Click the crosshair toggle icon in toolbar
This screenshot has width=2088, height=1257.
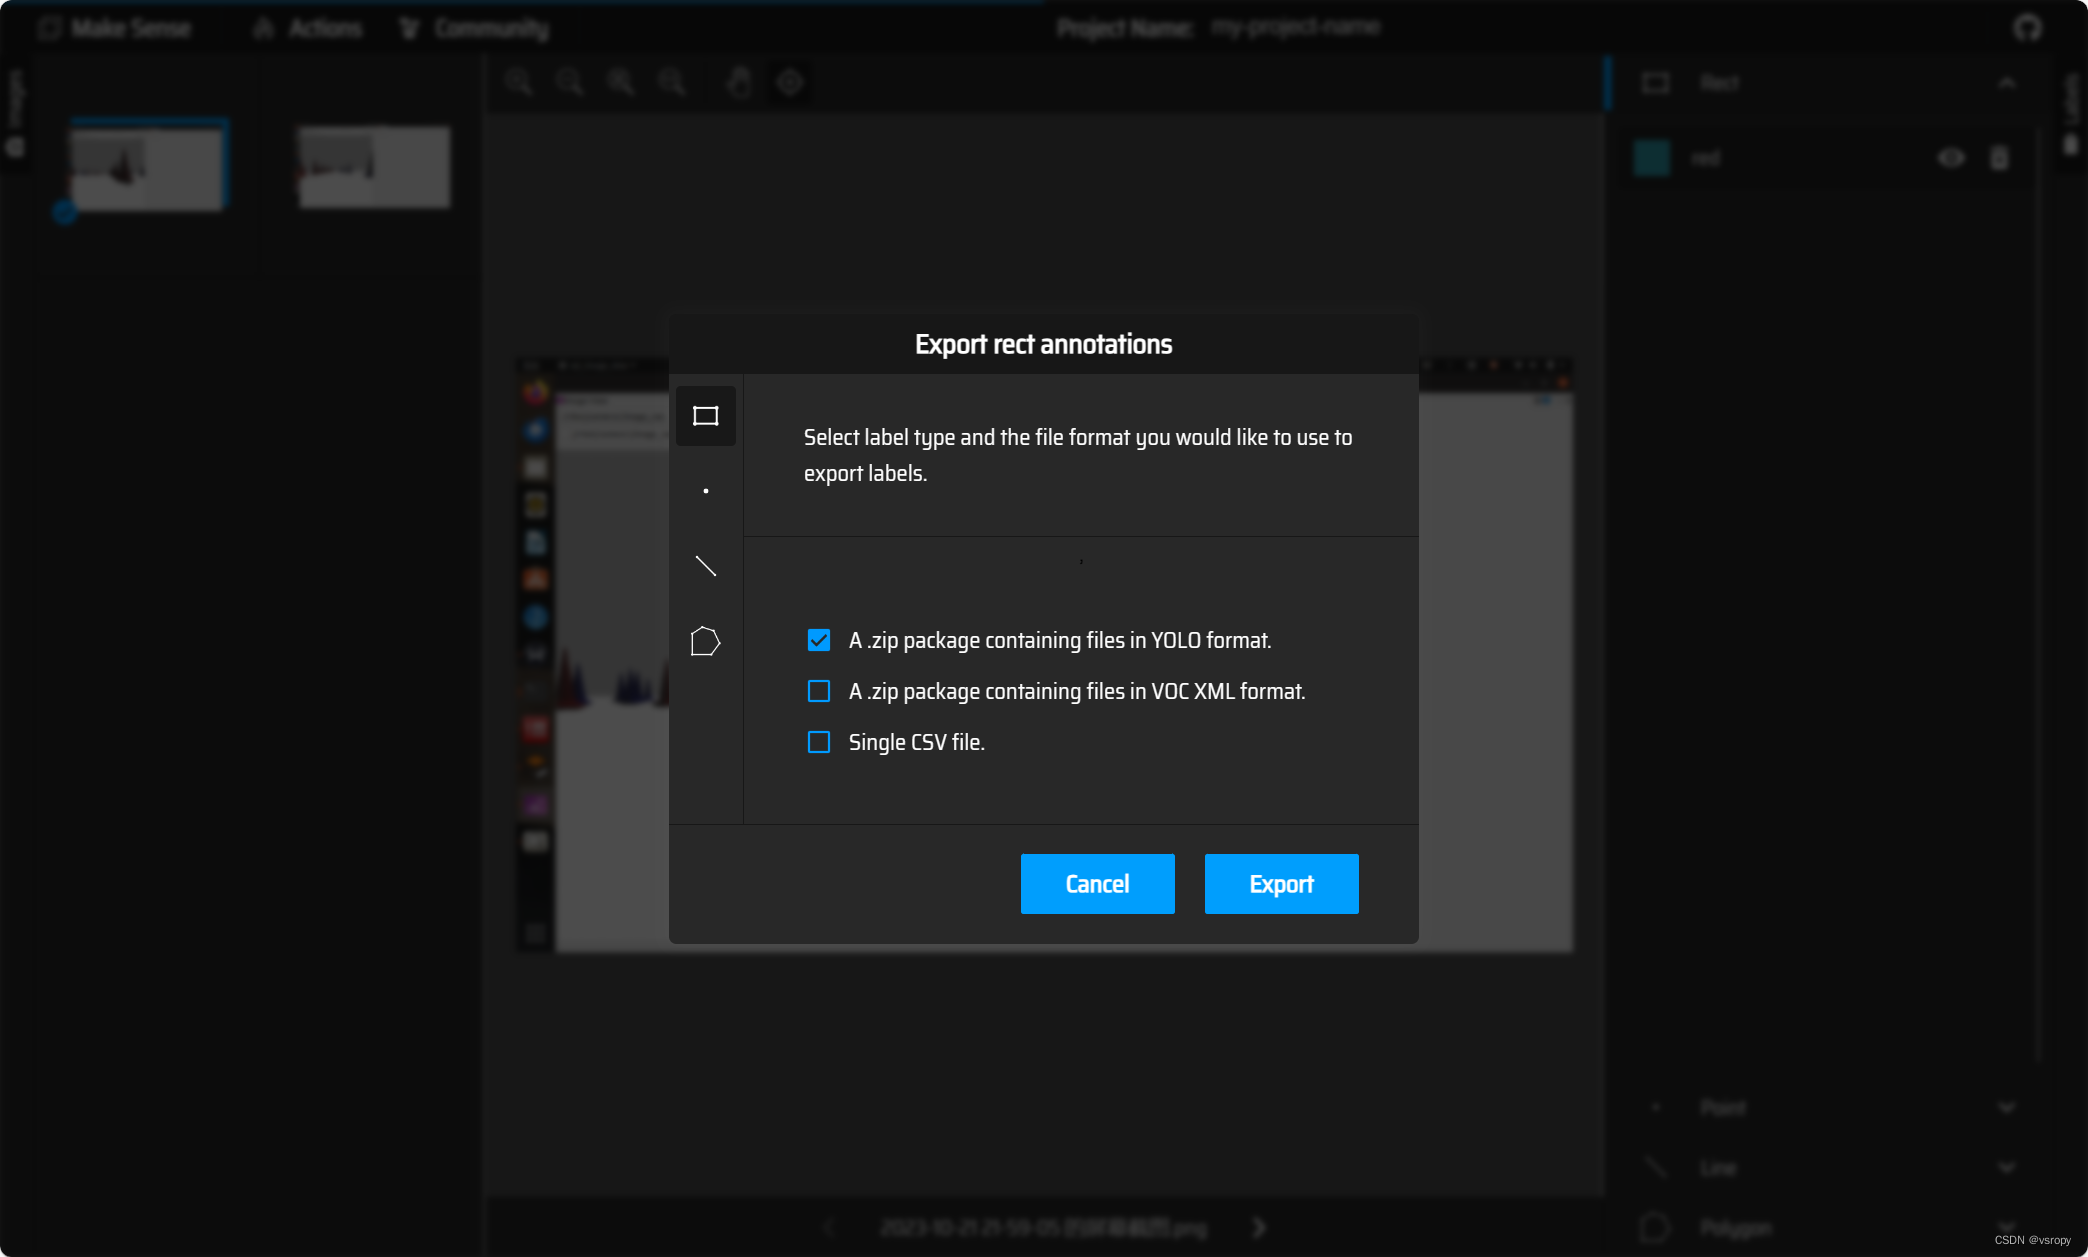[x=790, y=82]
